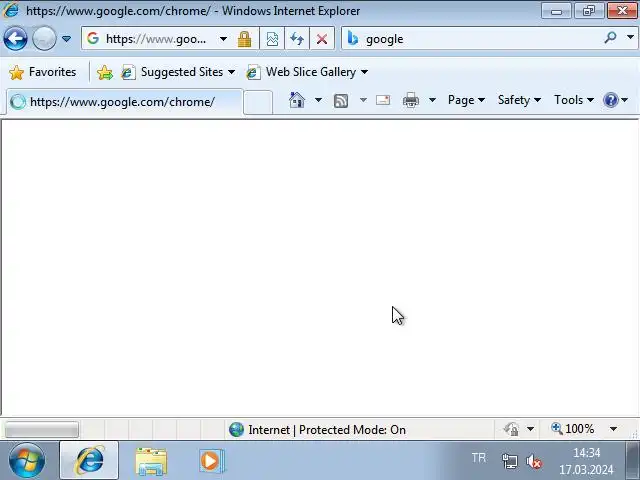Select the google.com/chrome tab
640x480 pixels.
point(125,102)
